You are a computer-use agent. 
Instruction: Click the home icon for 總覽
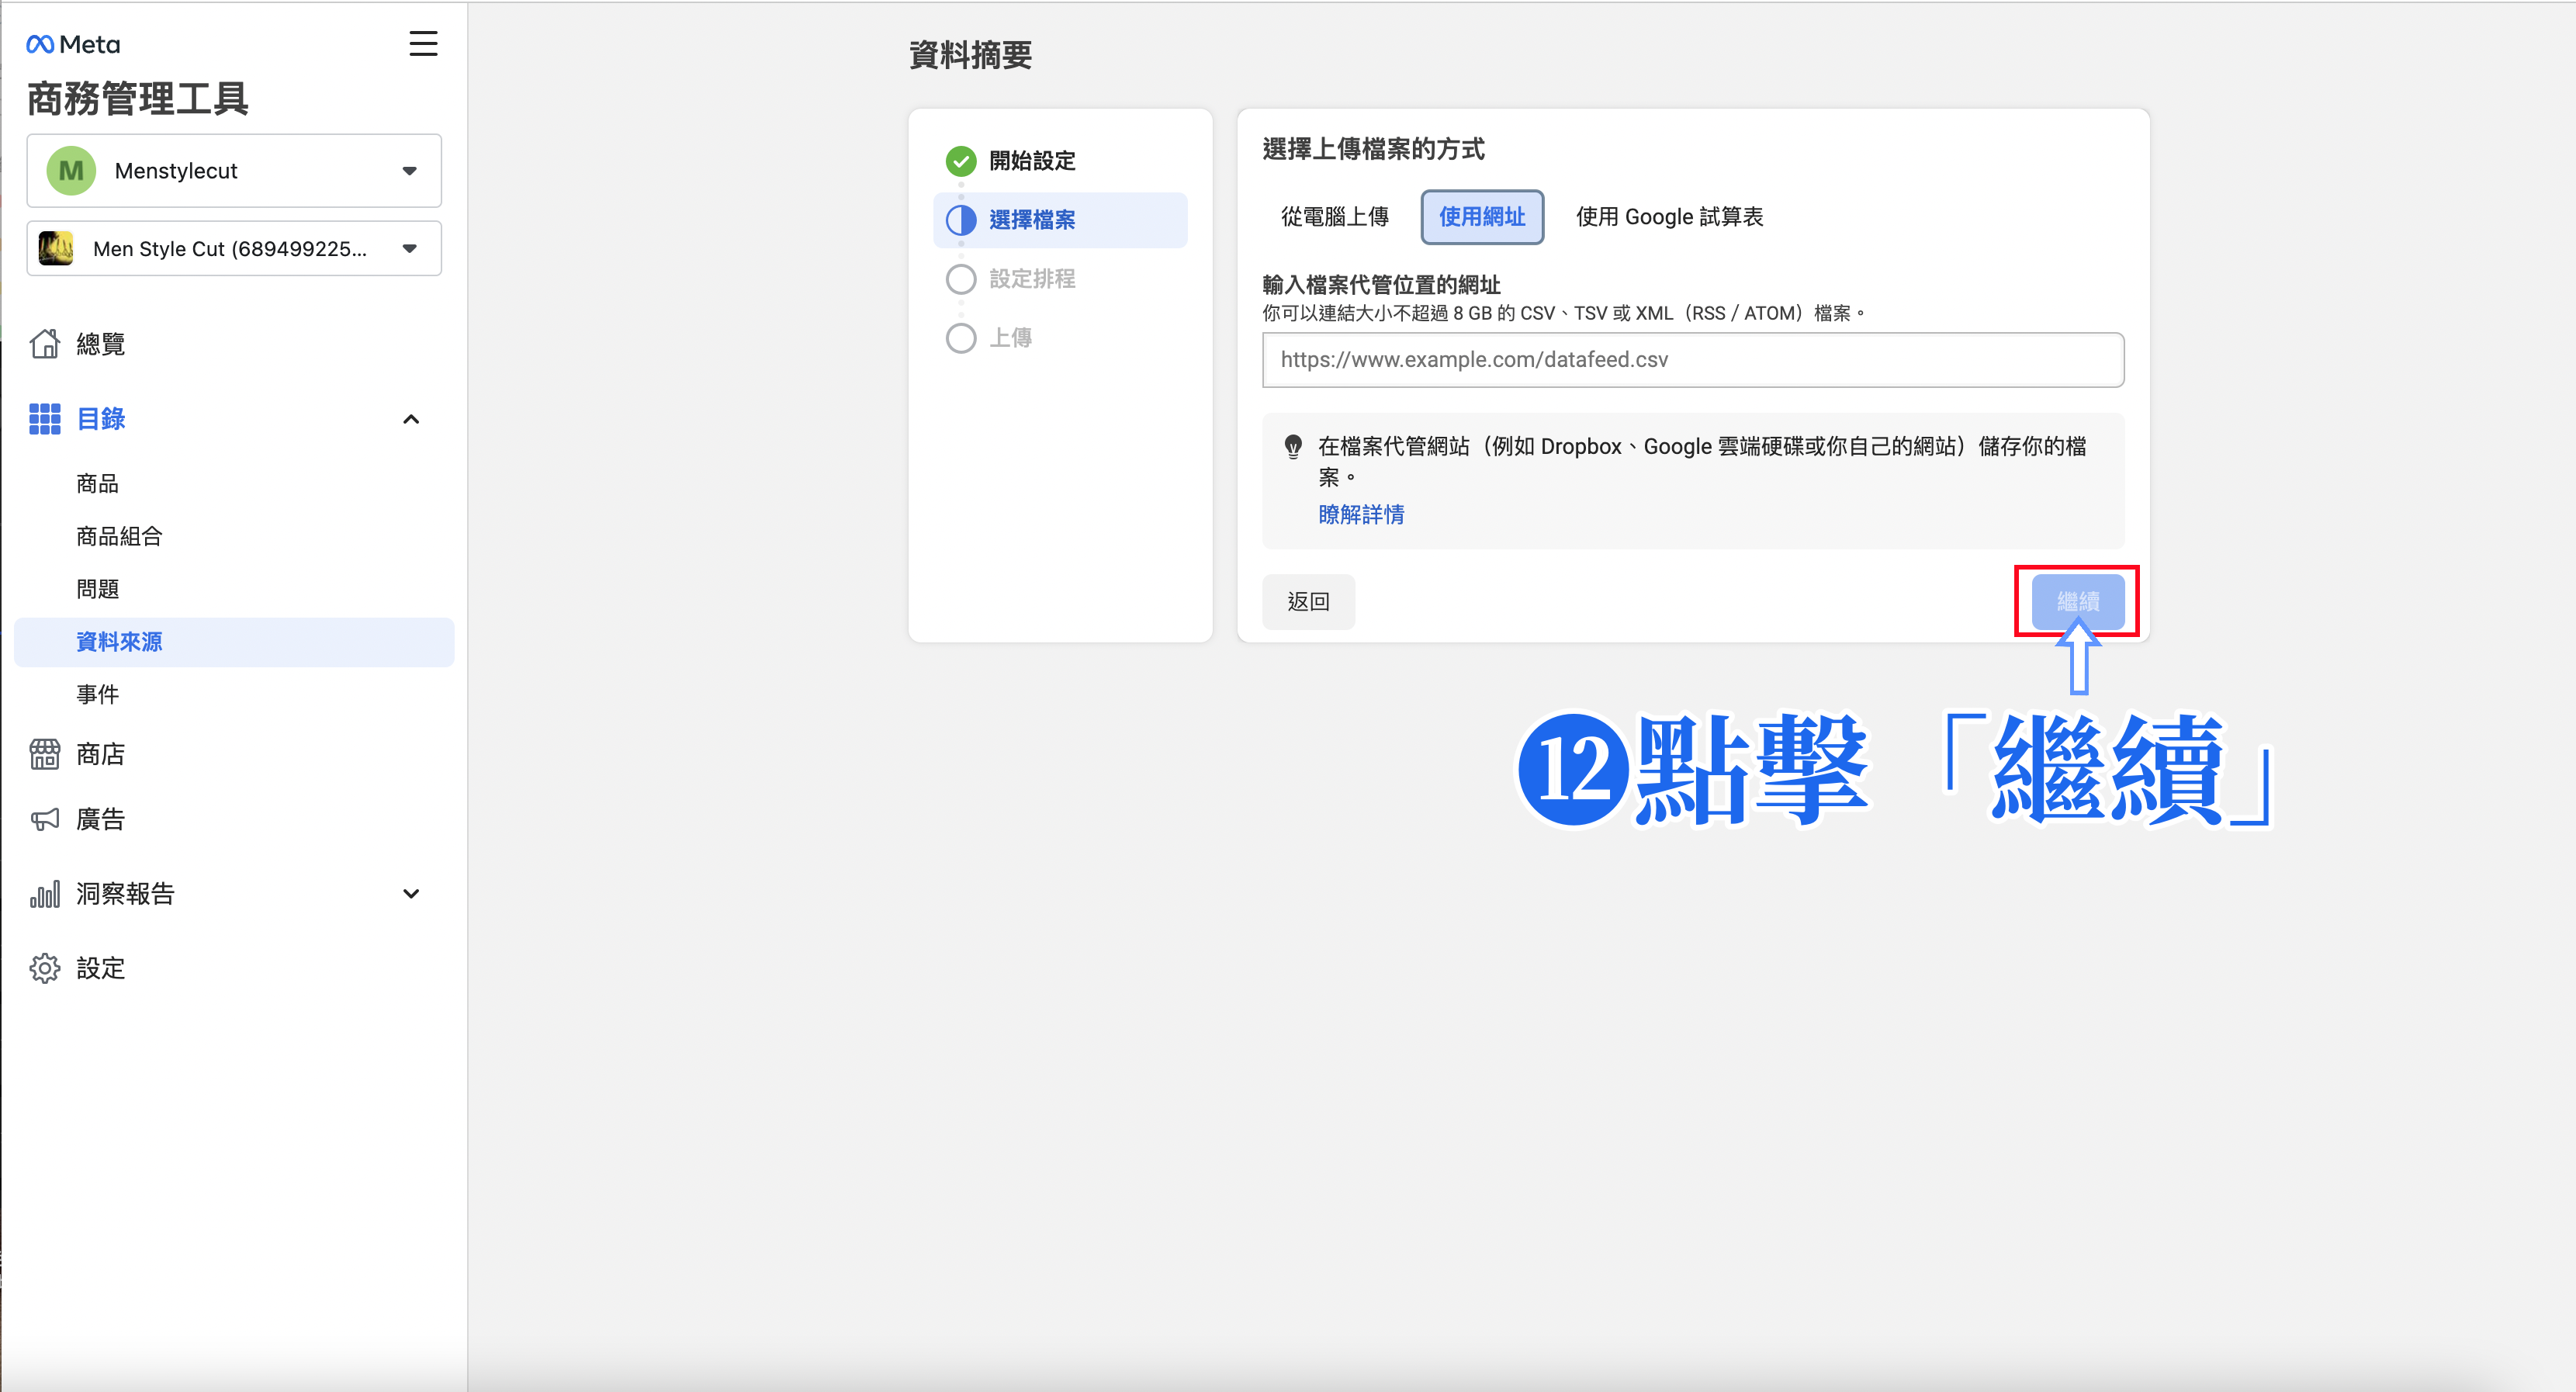pyautogui.click(x=45, y=344)
